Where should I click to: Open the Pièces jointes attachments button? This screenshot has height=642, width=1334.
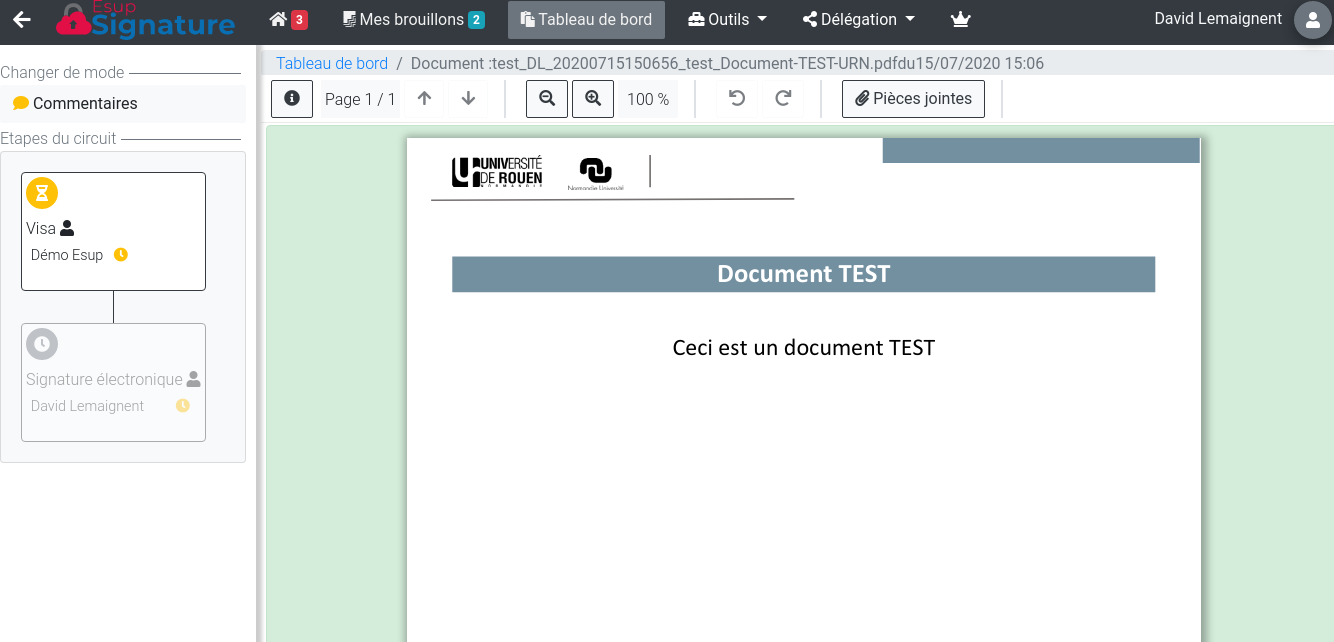[x=913, y=99]
